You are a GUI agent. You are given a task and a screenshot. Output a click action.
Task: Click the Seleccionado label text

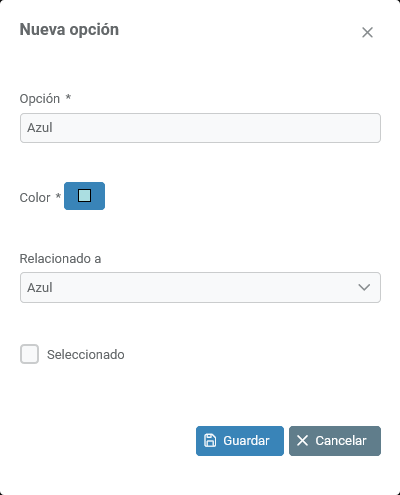click(86, 354)
